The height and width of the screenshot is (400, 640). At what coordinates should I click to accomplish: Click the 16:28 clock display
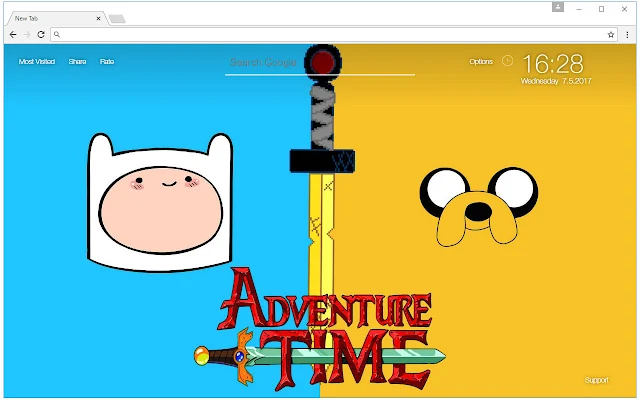pos(553,64)
